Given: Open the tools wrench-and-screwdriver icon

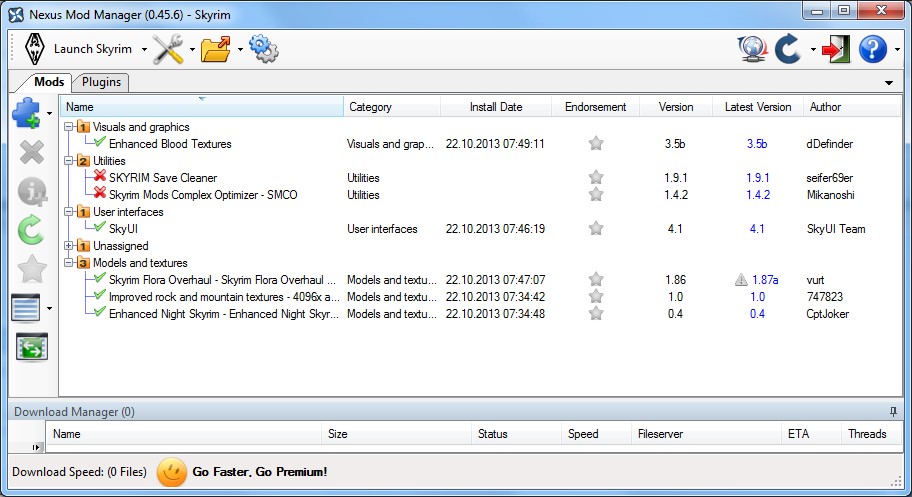Looking at the screenshot, I should tap(168, 49).
